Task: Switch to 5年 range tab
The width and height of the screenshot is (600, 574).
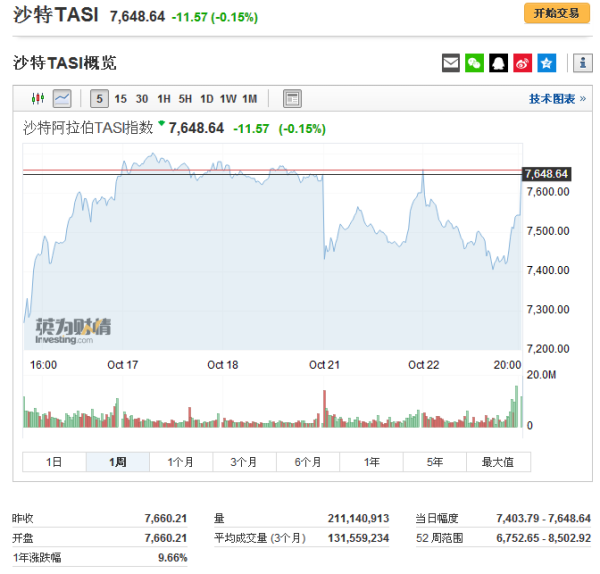Action: point(435,462)
